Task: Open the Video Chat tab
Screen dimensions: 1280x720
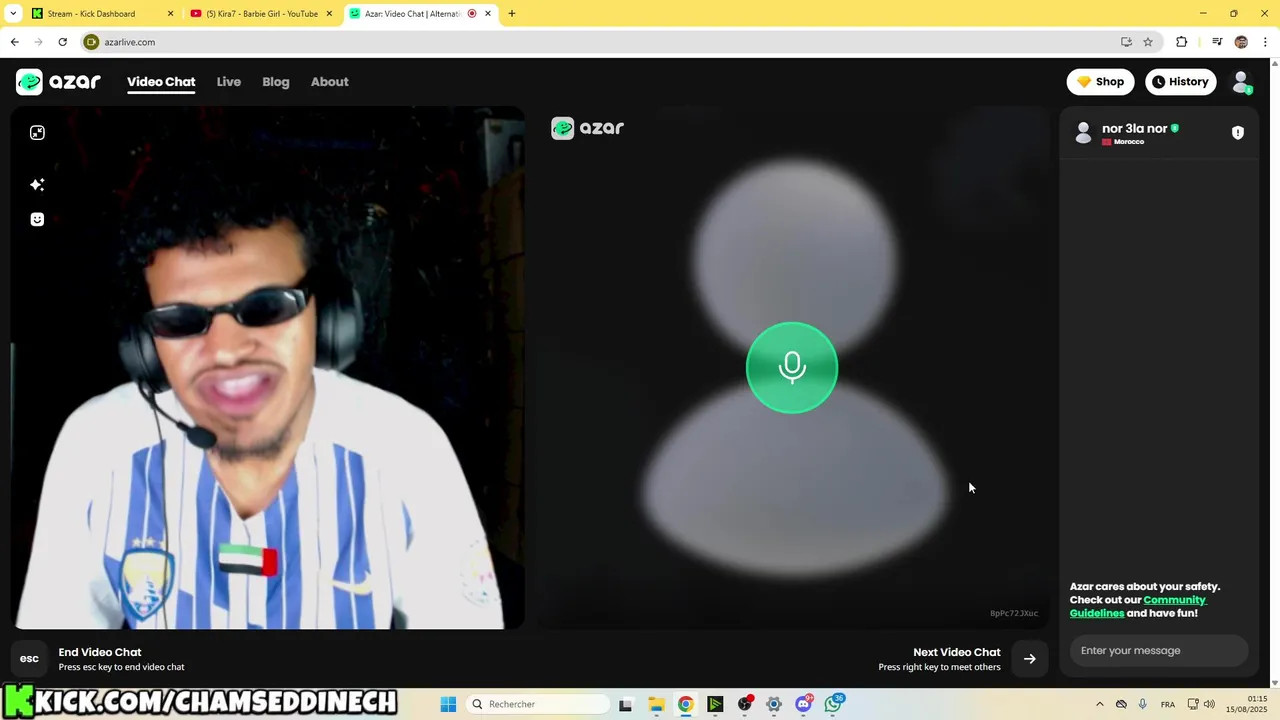Action: pyautogui.click(x=161, y=82)
